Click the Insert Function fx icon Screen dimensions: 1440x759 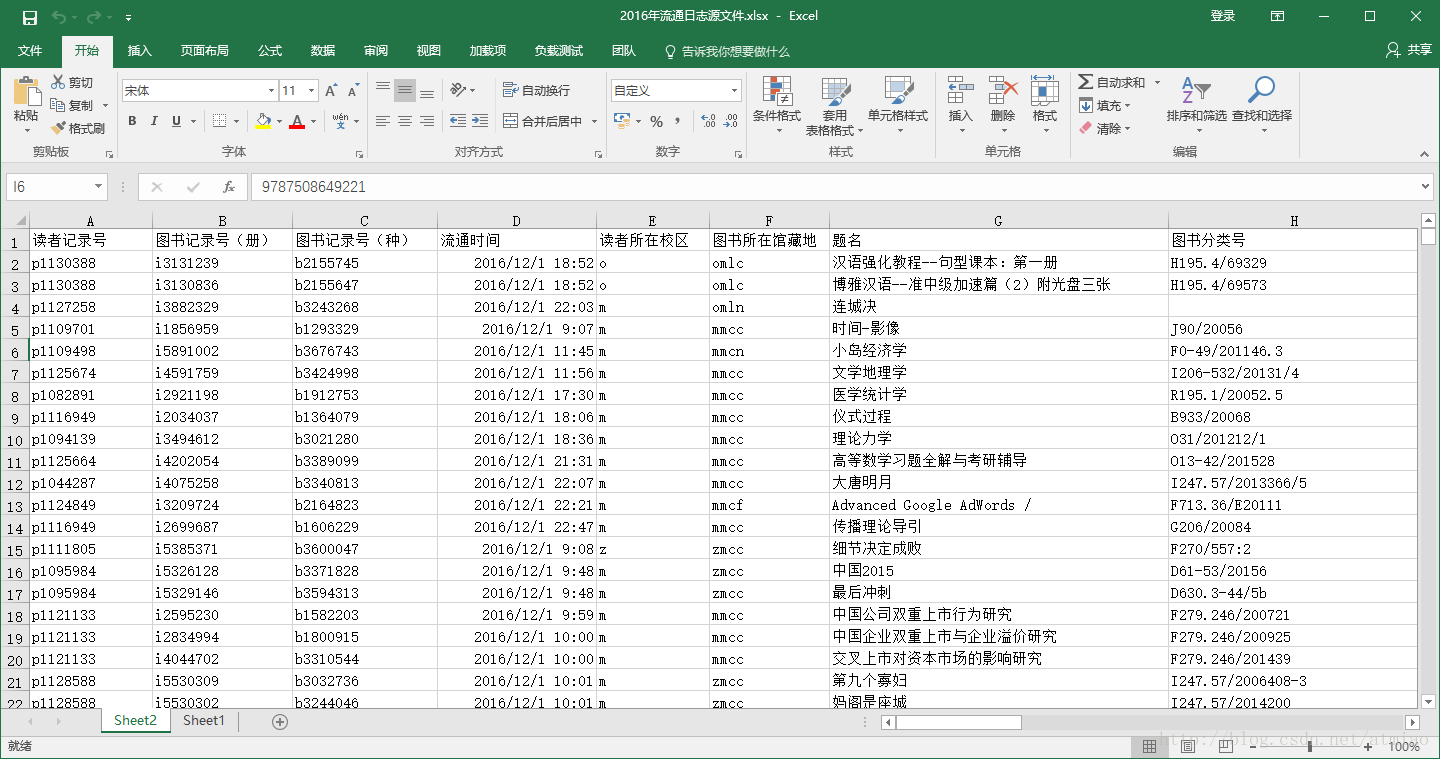click(229, 187)
